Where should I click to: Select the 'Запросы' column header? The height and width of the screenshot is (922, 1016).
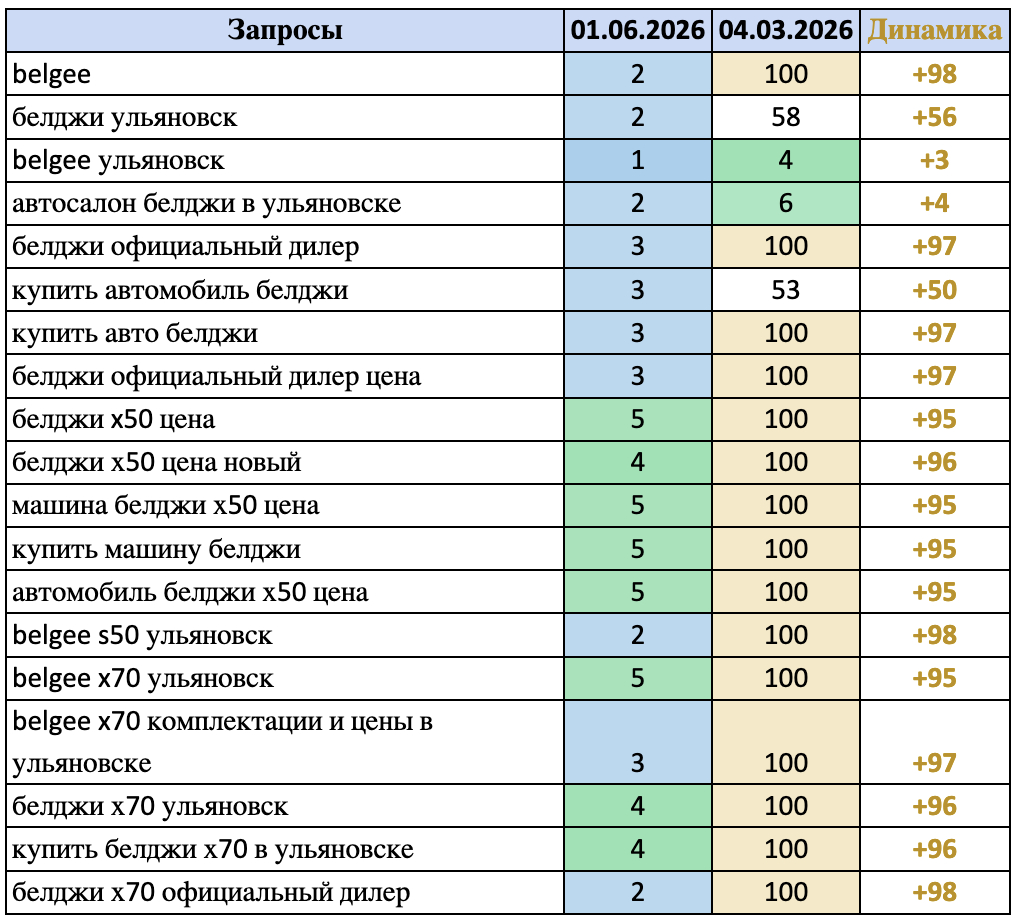(x=284, y=30)
